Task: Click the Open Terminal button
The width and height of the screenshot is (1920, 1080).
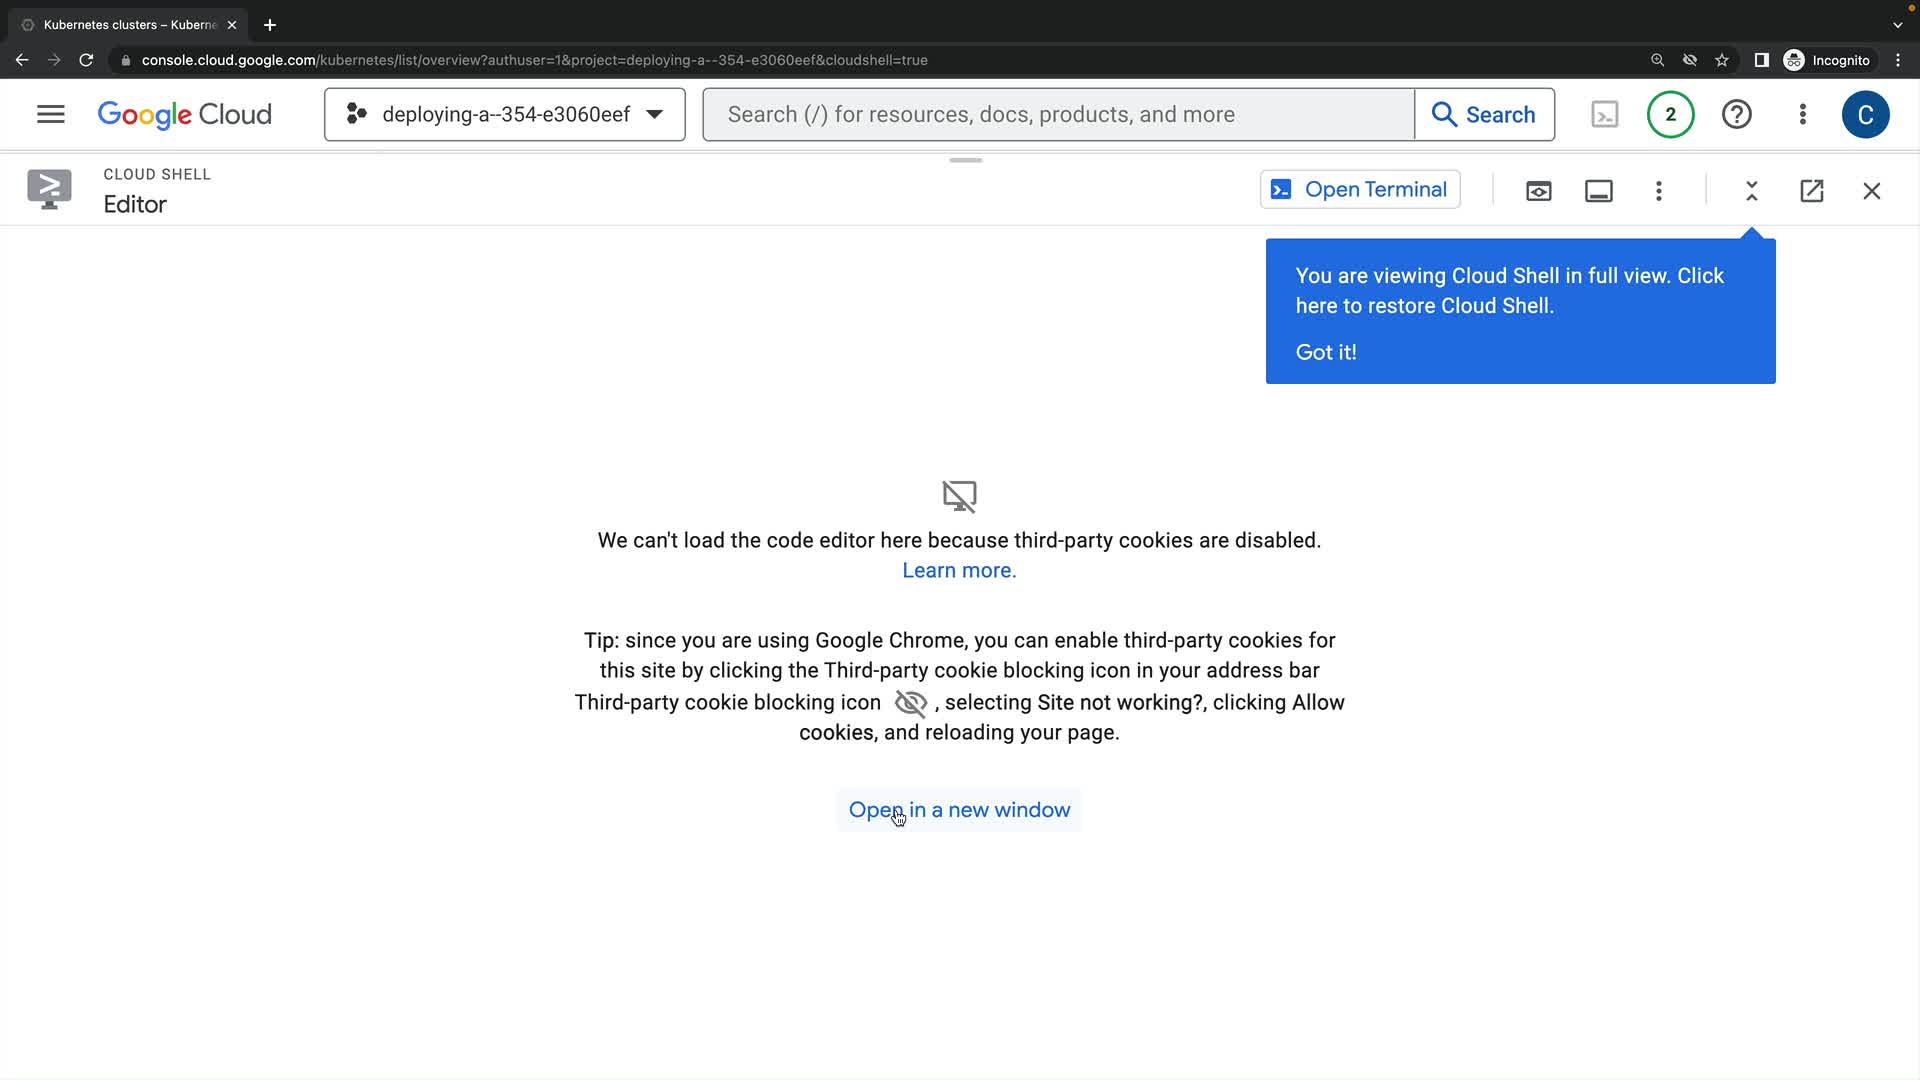Action: pyautogui.click(x=1360, y=190)
